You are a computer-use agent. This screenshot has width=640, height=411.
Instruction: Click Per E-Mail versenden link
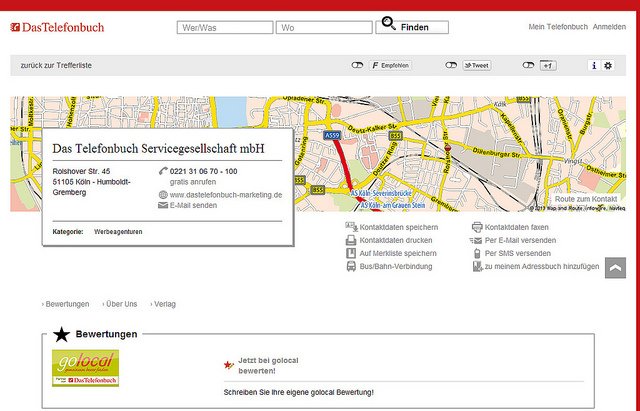point(520,240)
